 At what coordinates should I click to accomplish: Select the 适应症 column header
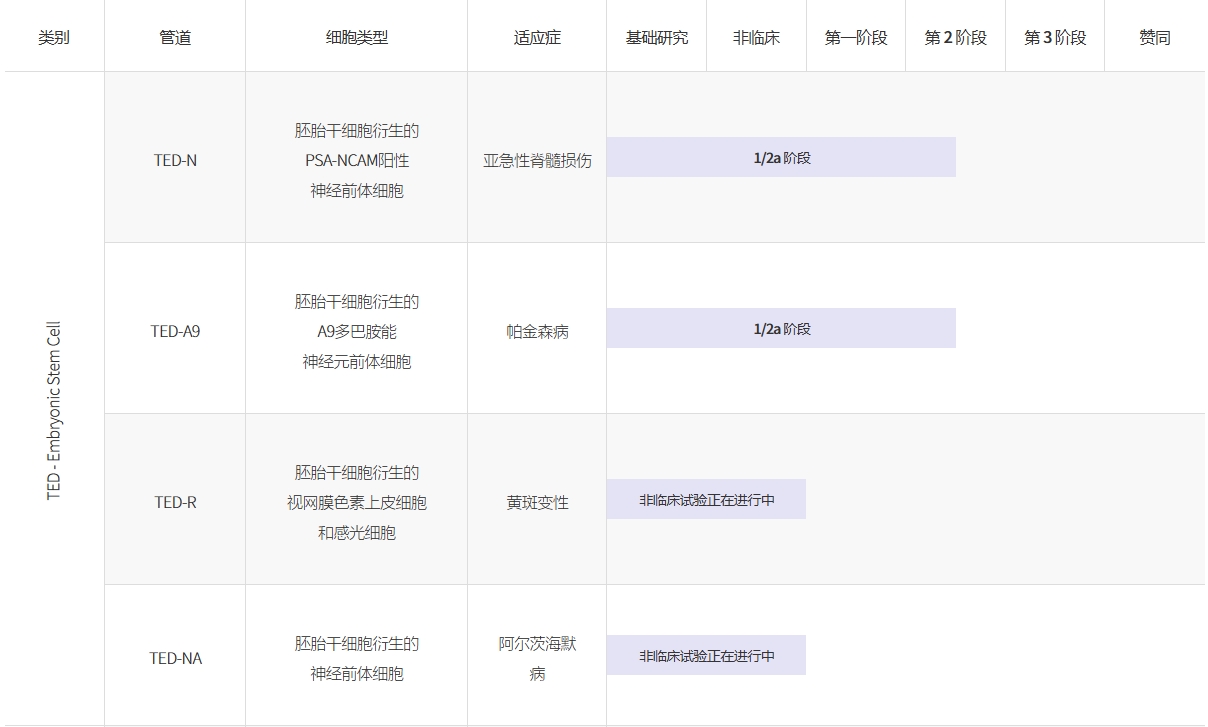[x=537, y=38]
